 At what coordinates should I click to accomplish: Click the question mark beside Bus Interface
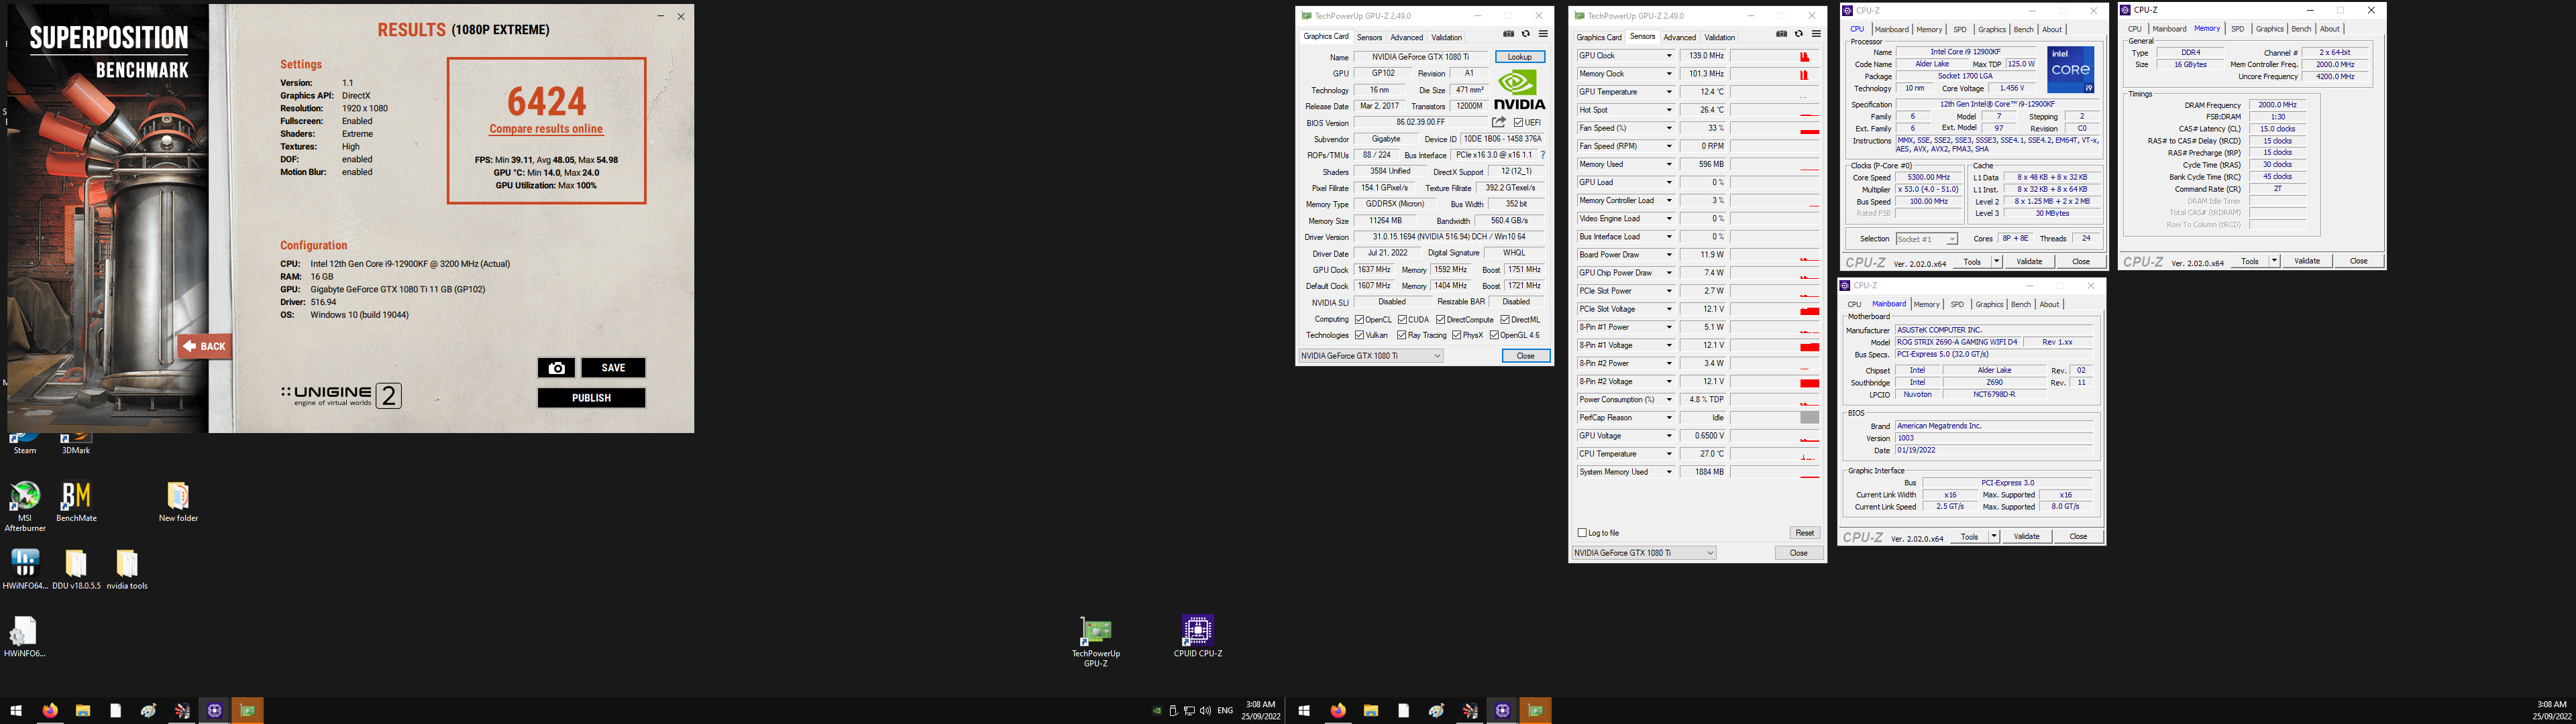point(1543,155)
